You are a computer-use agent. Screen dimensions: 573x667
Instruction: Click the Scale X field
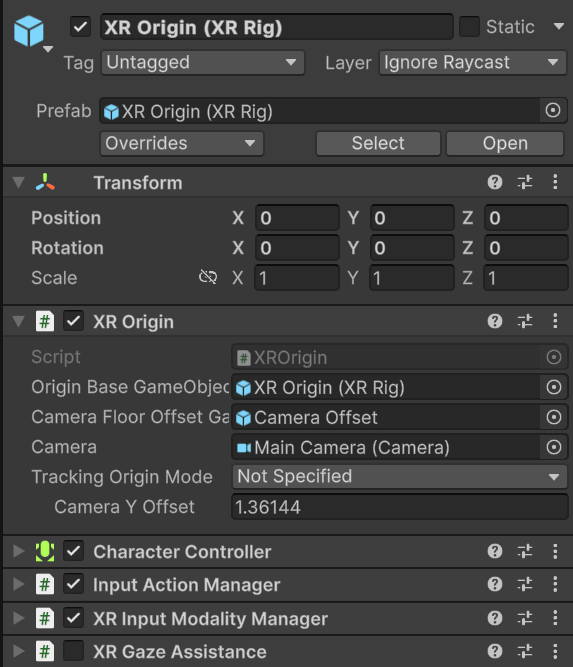[x=297, y=278]
